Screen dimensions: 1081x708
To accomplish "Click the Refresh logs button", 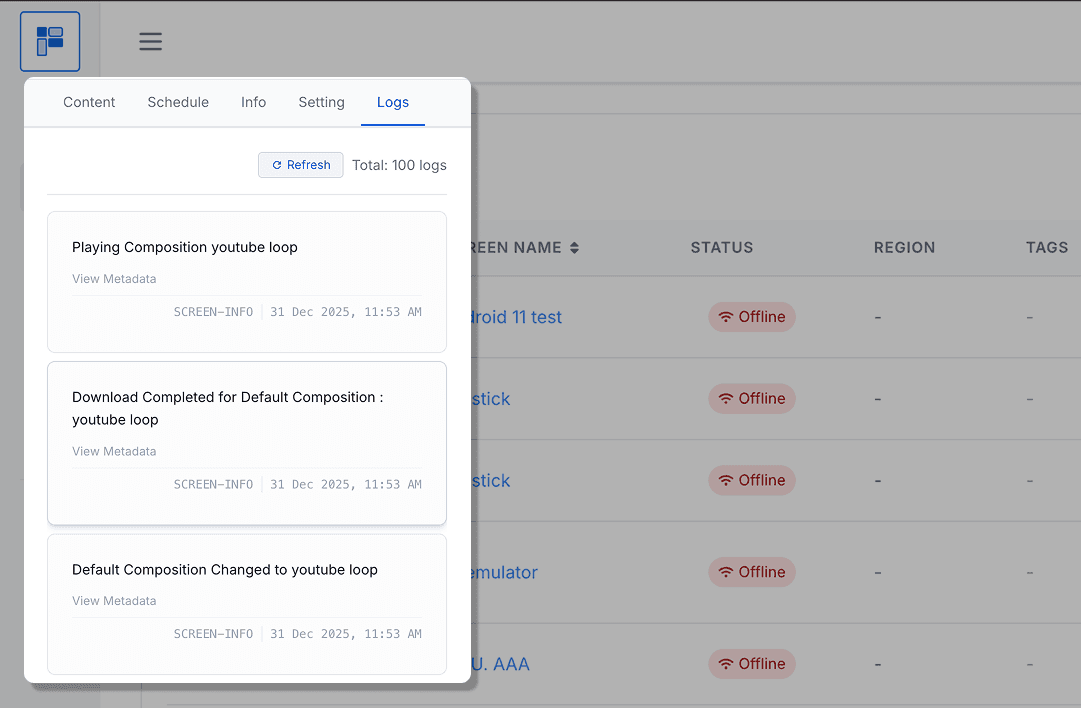I will click(301, 165).
